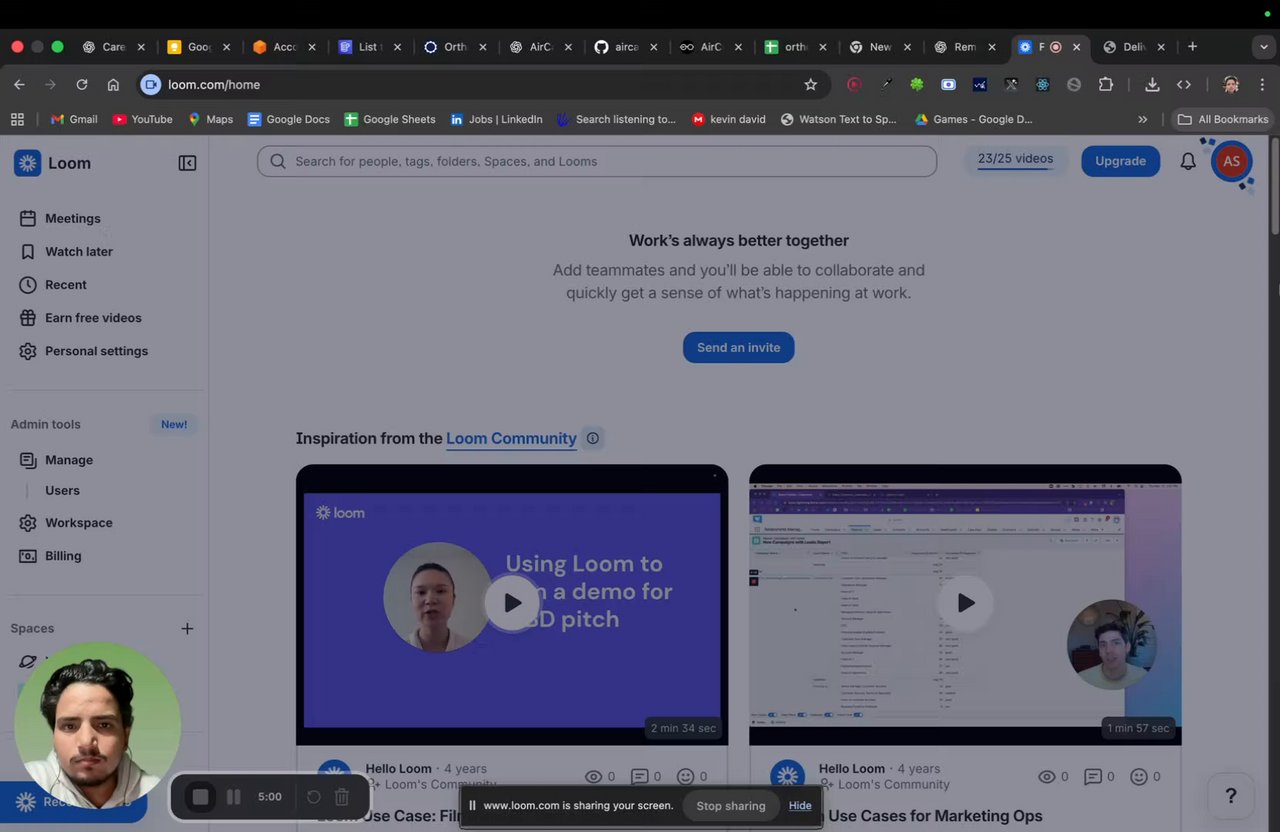Open the 1 min 57 sec video thumbnail
The image size is (1280, 832).
point(965,605)
